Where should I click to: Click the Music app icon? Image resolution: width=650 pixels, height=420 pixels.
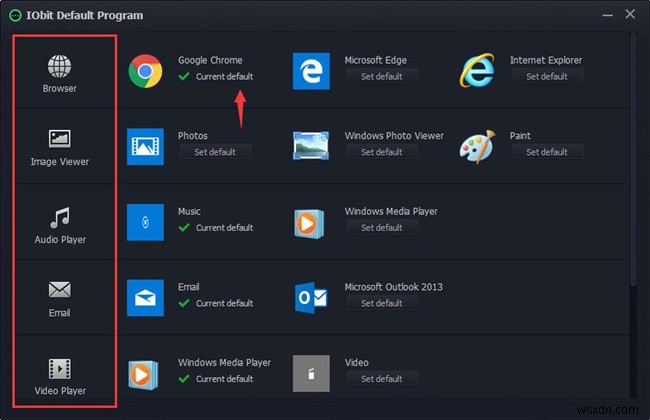145,222
